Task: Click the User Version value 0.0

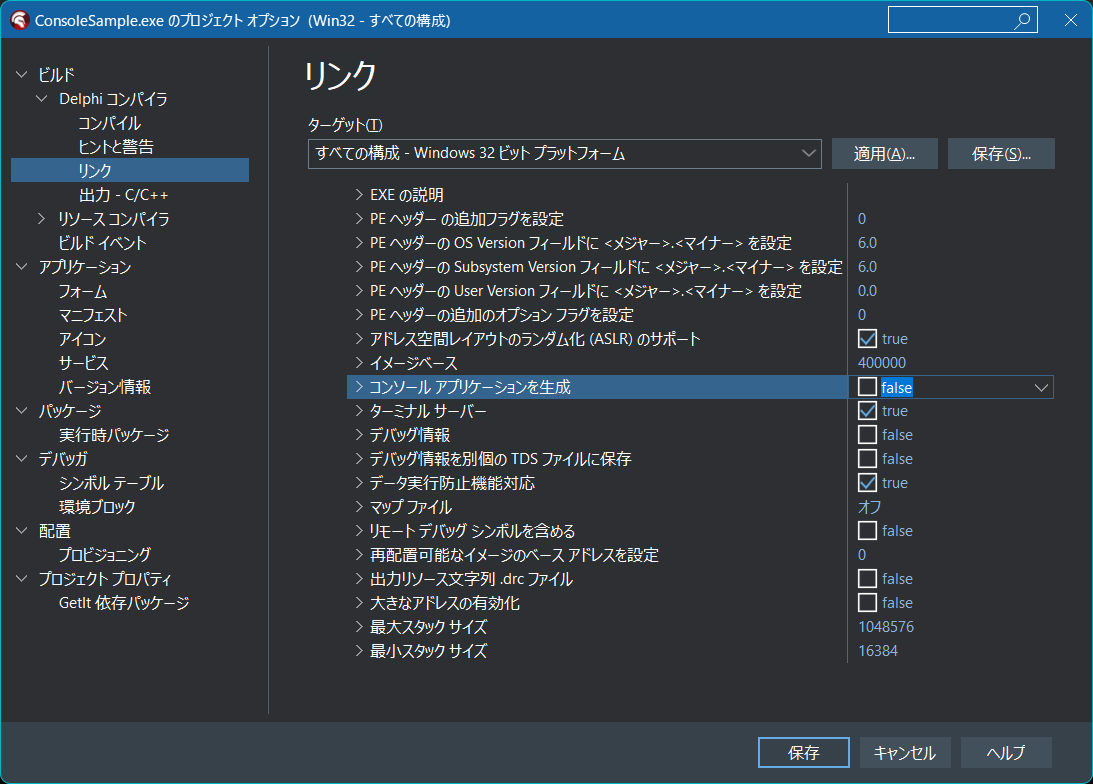Action: [x=867, y=291]
